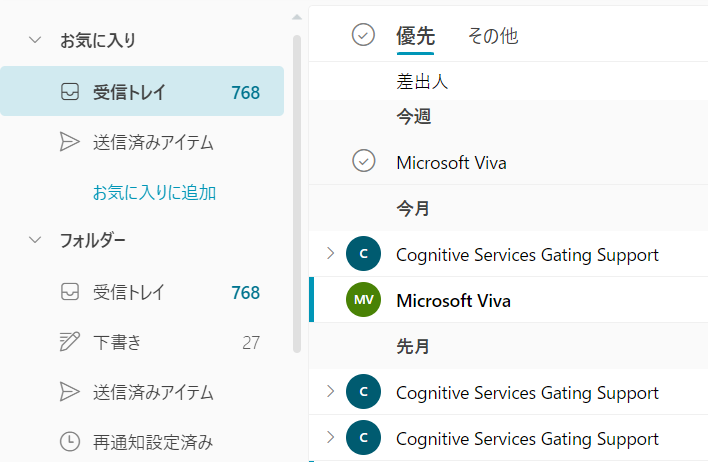
Task: Toggle the select-all circle beside 優先 tab
Action: (x=363, y=35)
